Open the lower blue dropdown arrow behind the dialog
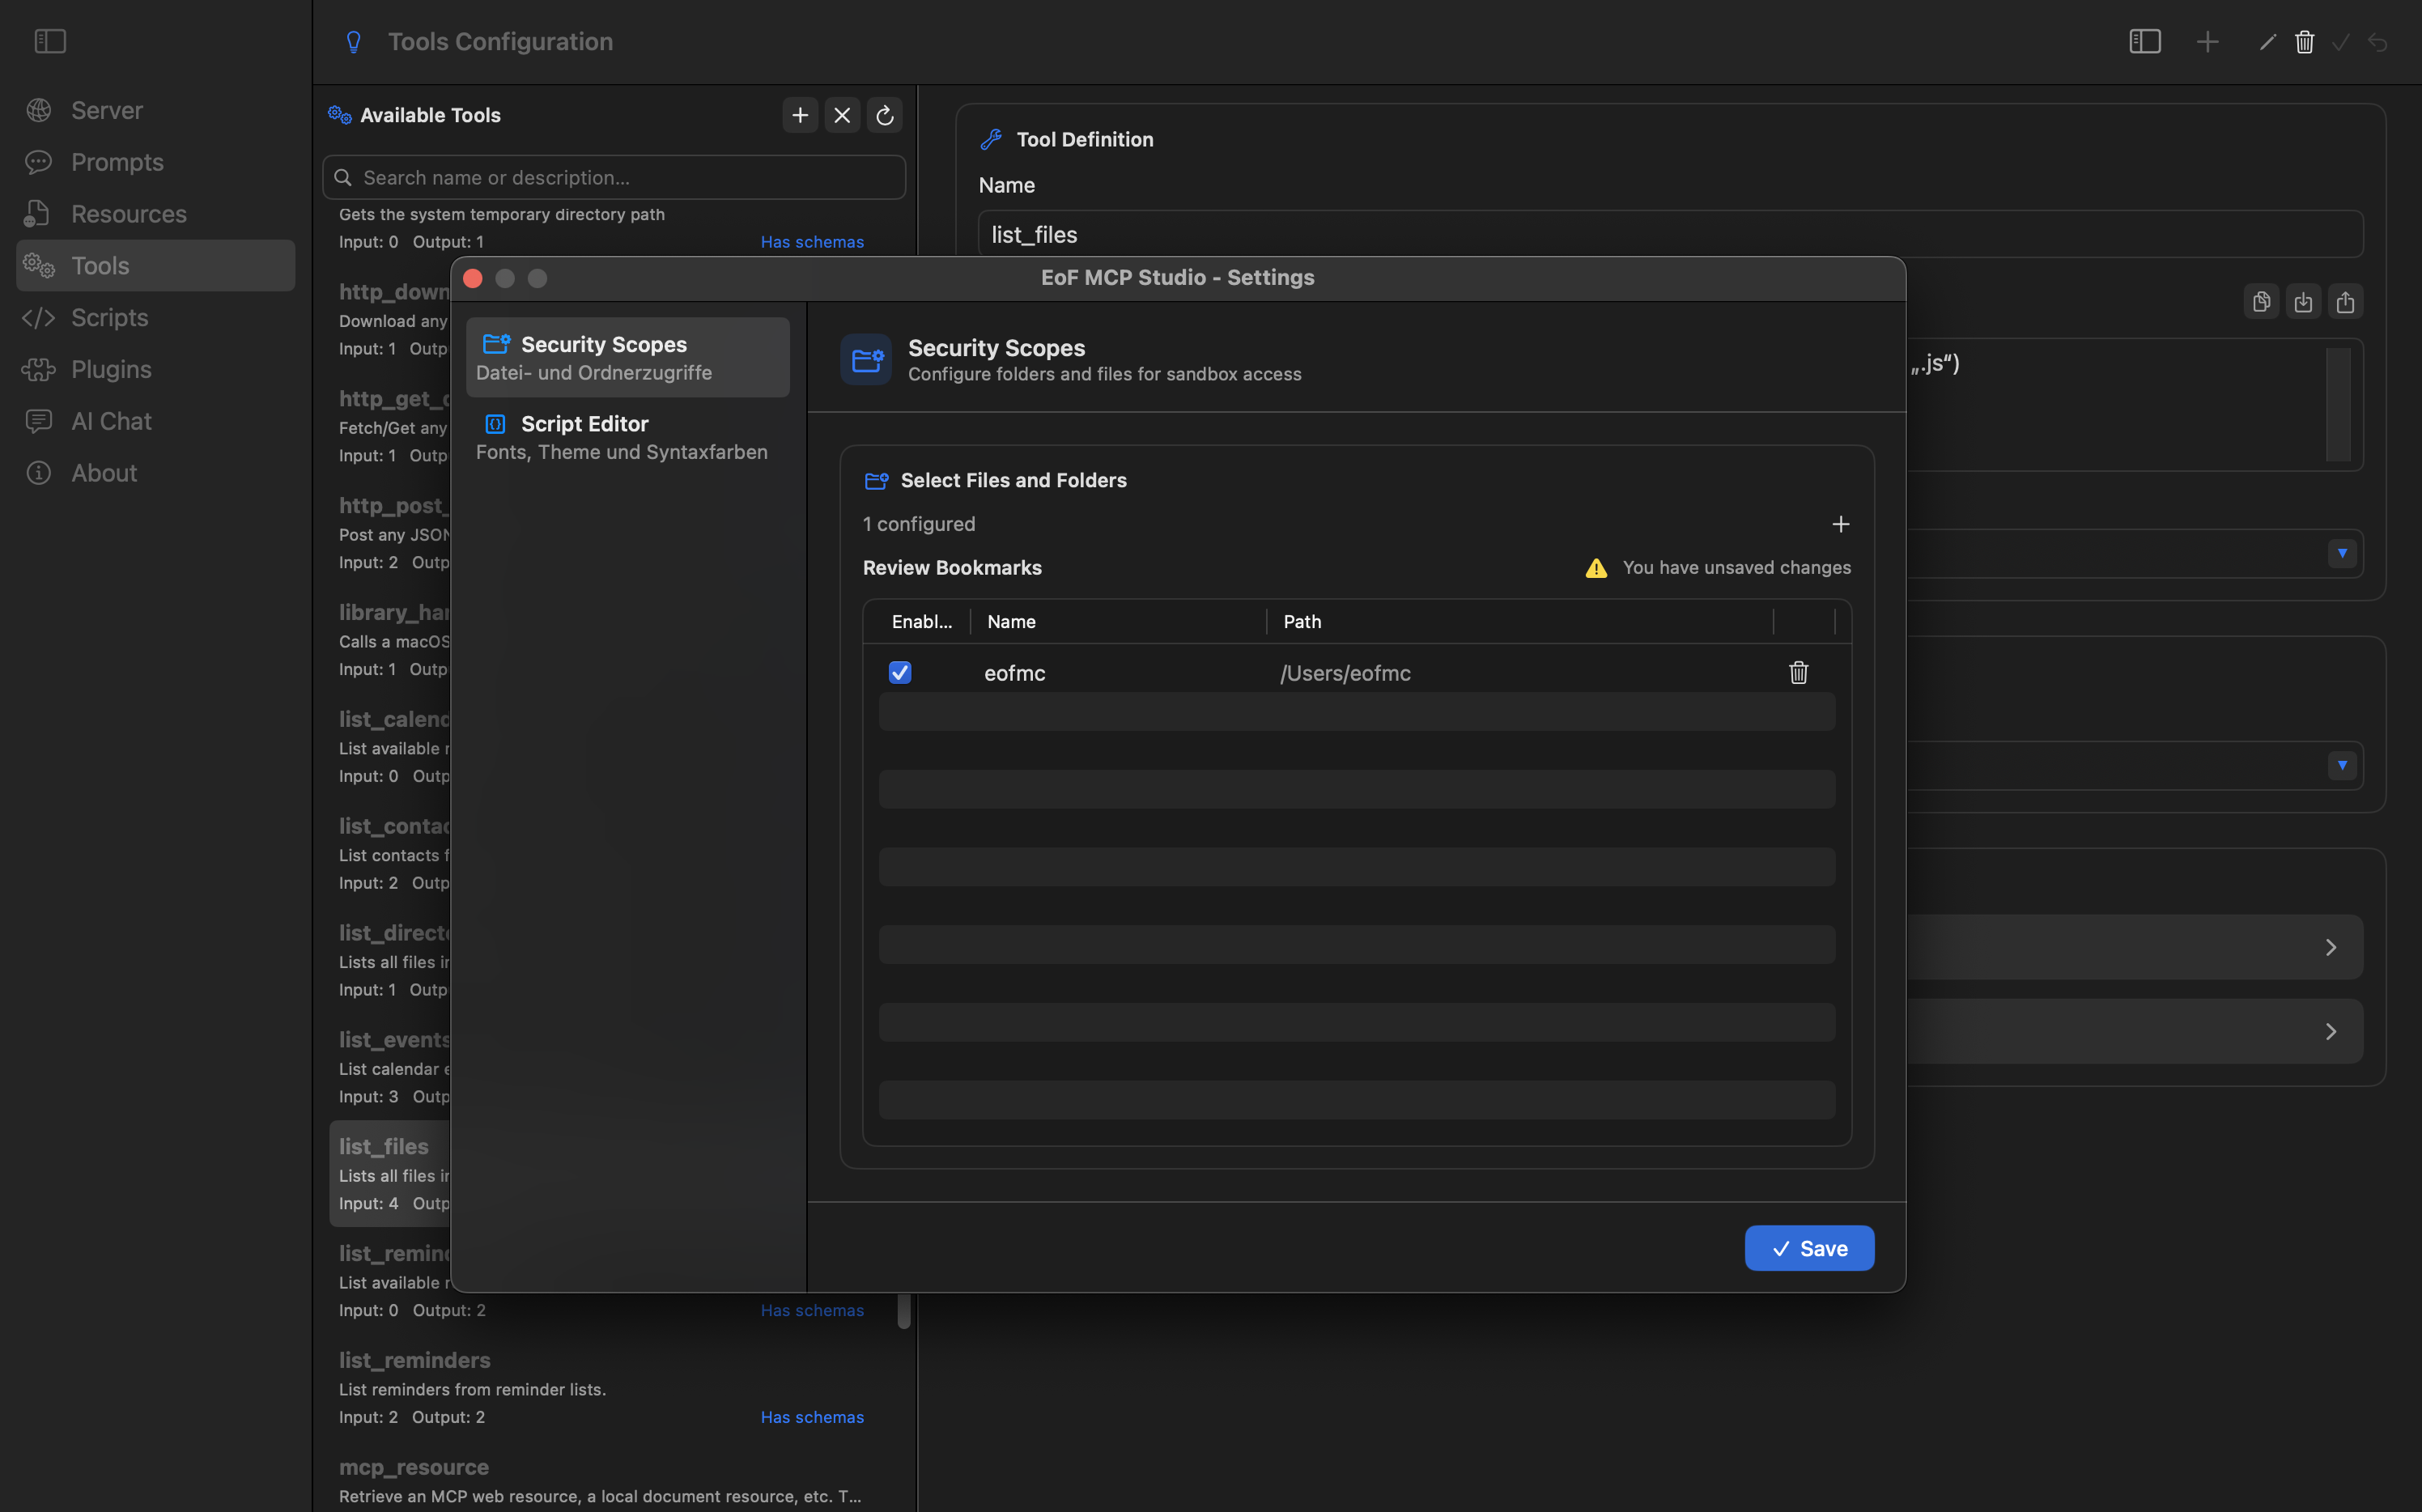This screenshot has width=2422, height=1512. click(x=2342, y=765)
